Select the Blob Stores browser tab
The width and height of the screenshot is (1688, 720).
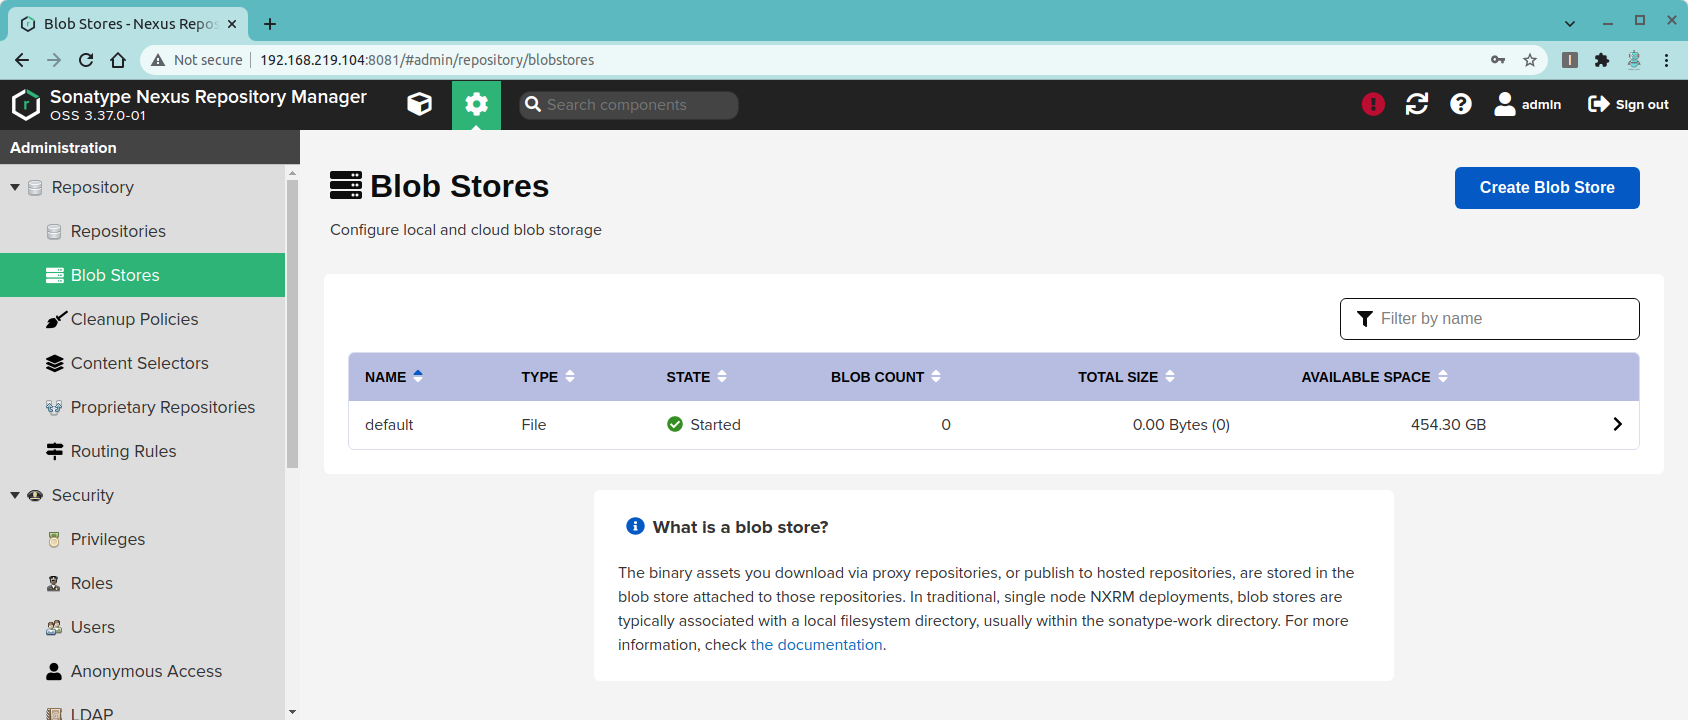pos(128,23)
